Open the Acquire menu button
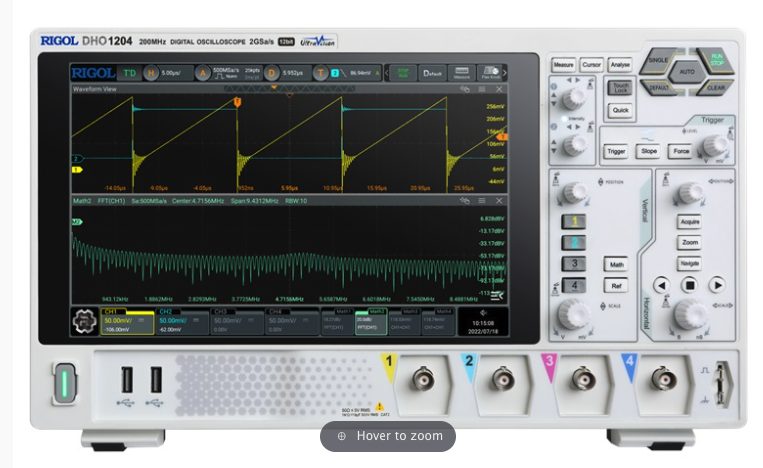This screenshot has width=763, height=468. [690, 222]
